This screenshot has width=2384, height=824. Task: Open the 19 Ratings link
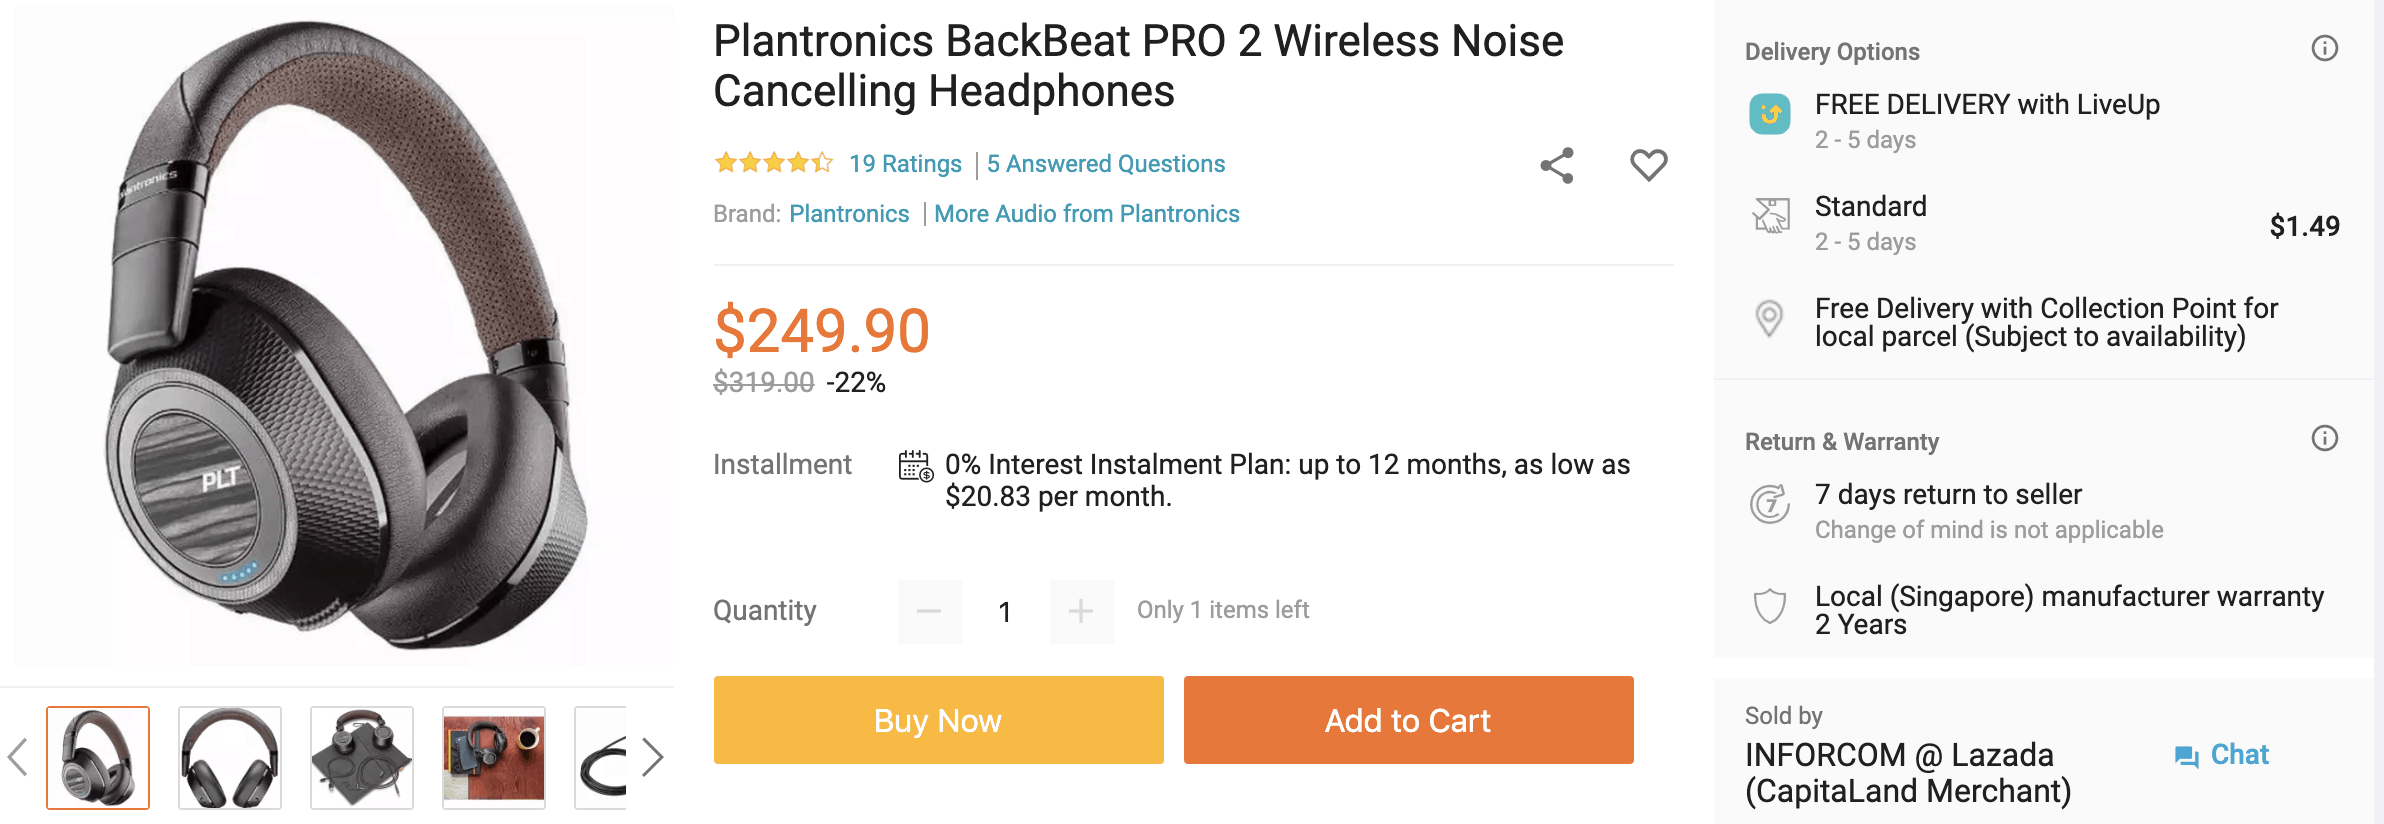point(905,164)
